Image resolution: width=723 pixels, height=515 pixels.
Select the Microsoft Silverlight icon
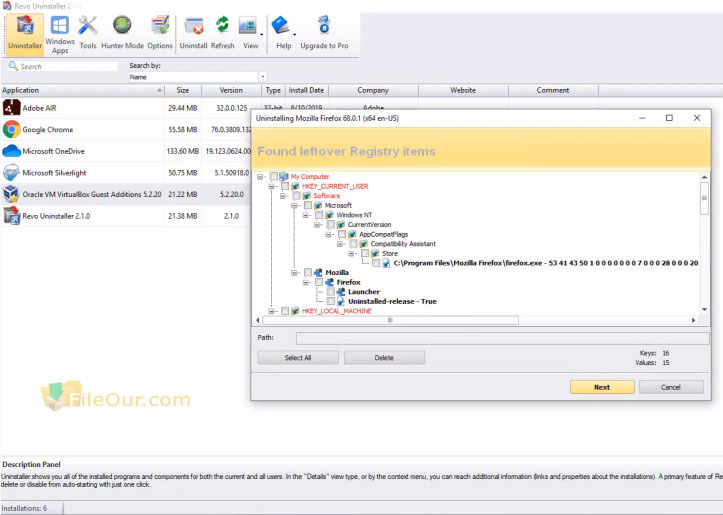pyautogui.click(x=12, y=172)
